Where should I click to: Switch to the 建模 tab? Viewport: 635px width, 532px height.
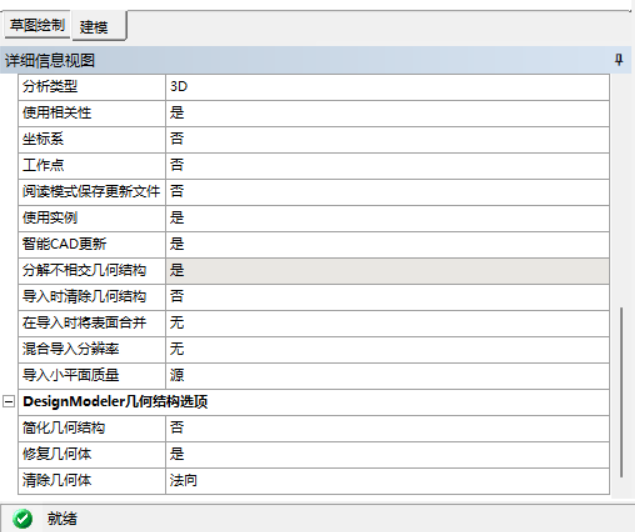pyautogui.click(x=99, y=26)
